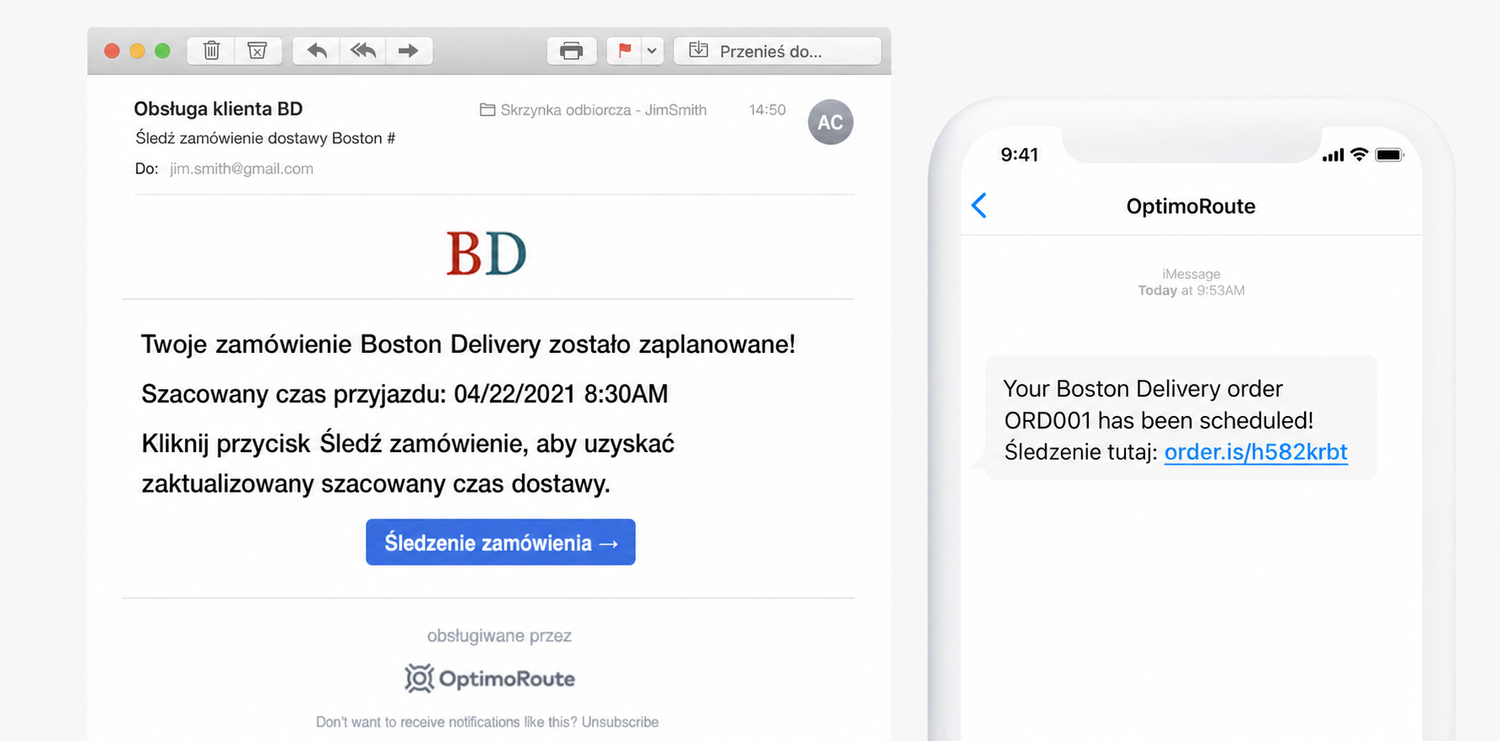Viewport: 1500px width, 741px height.
Task: Click the junk mail box icon
Action: [x=257, y=51]
